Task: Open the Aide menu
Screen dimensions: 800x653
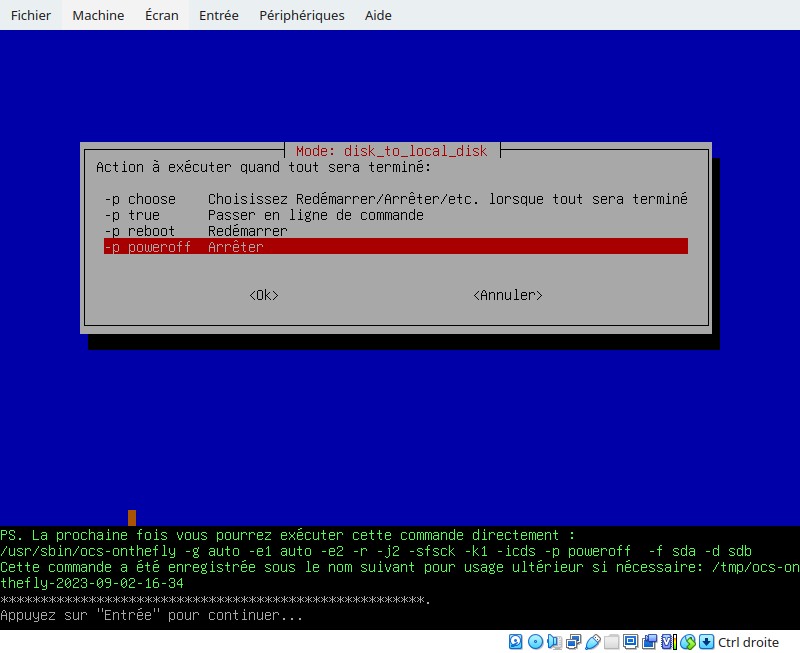Action: [378, 15]
